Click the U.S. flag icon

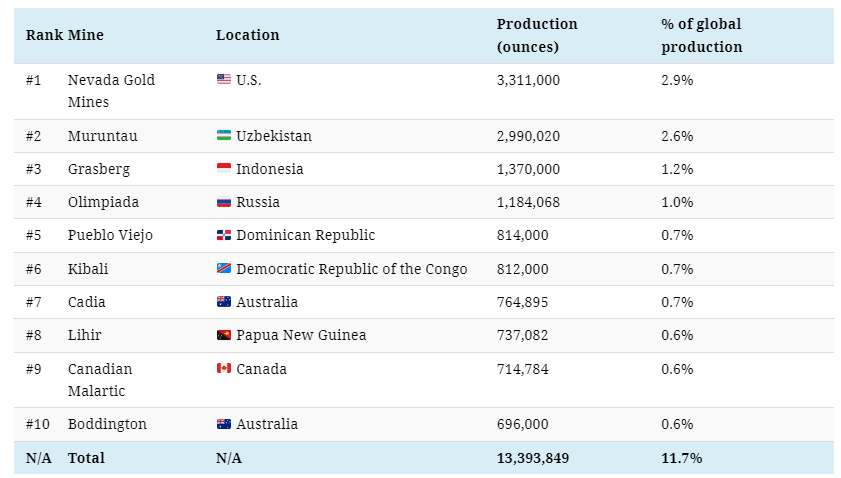coord(224,80)
